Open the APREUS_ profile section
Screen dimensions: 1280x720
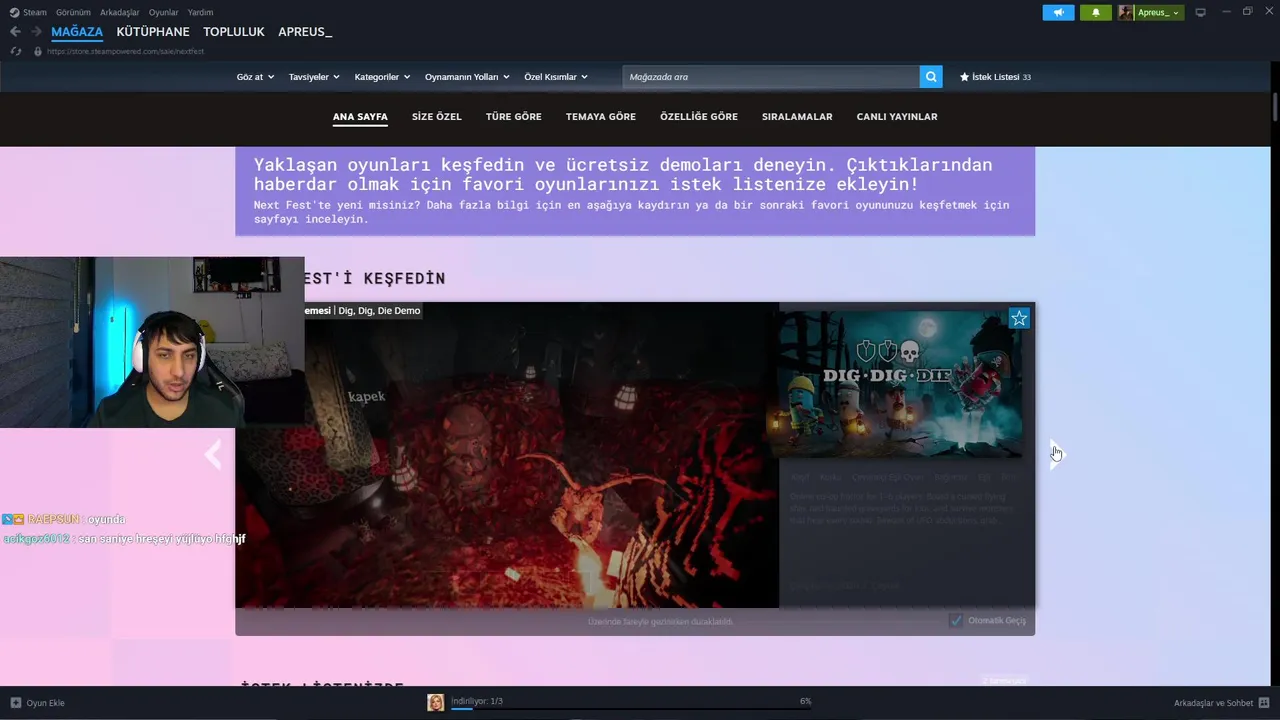[305, 32]
